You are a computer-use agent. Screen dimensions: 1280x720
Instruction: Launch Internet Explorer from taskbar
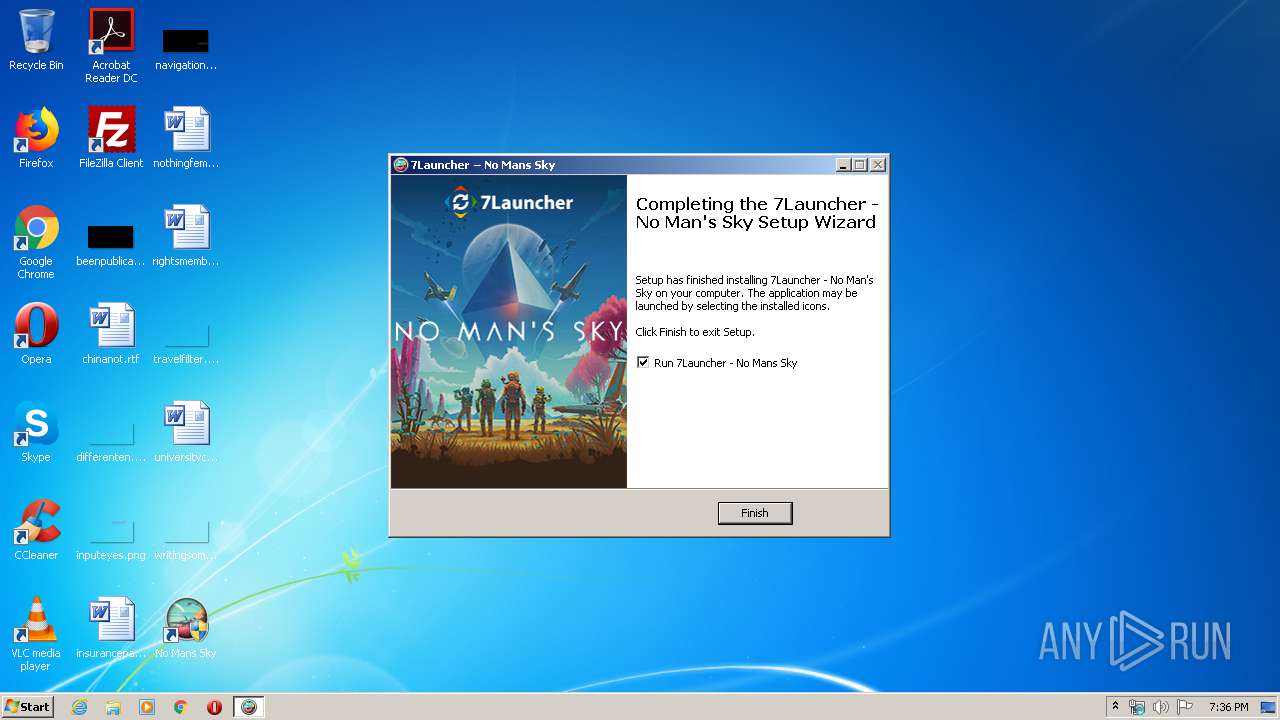point(79,707)
